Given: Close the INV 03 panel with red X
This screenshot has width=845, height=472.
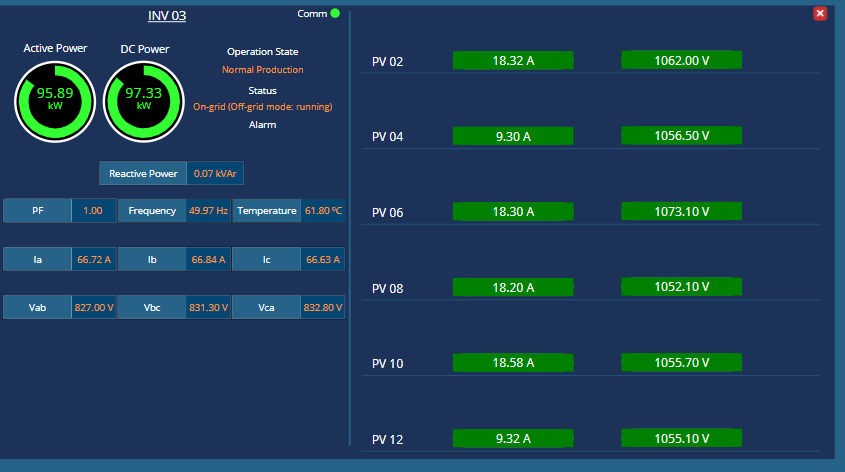Looking at the screenshot, I should coord(820,13).
